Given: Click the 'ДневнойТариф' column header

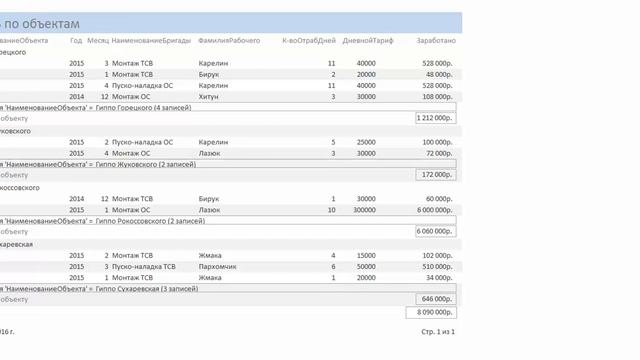Looking at the screenshot, I should coord(368,40).
